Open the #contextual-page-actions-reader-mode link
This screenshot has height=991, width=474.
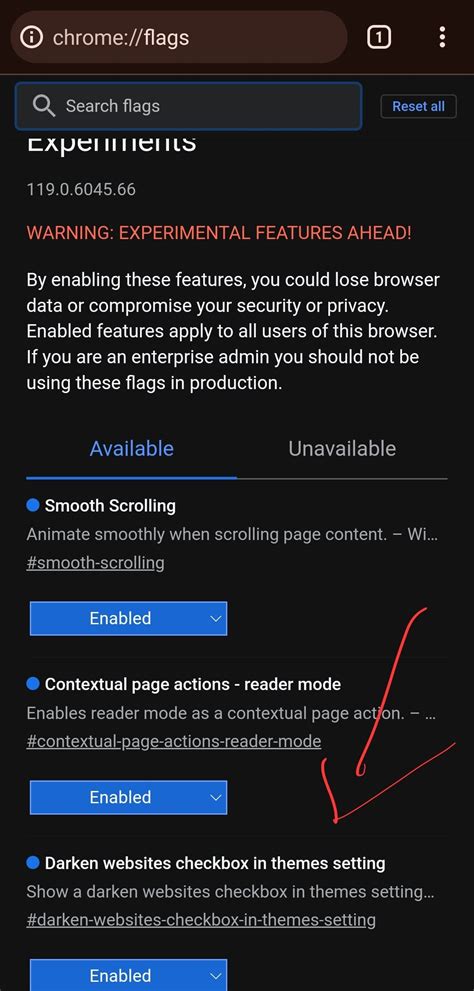tap(174, 741)
